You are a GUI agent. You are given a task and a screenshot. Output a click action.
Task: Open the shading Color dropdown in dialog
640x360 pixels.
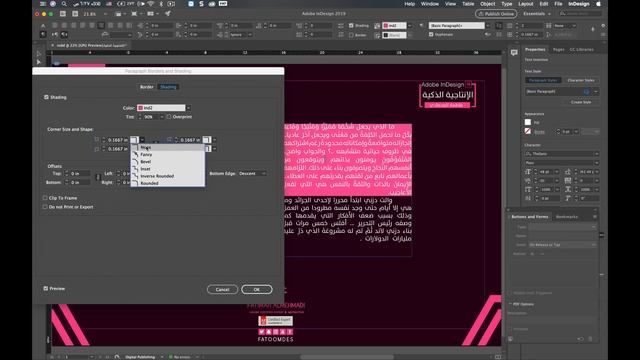[188, 108]
